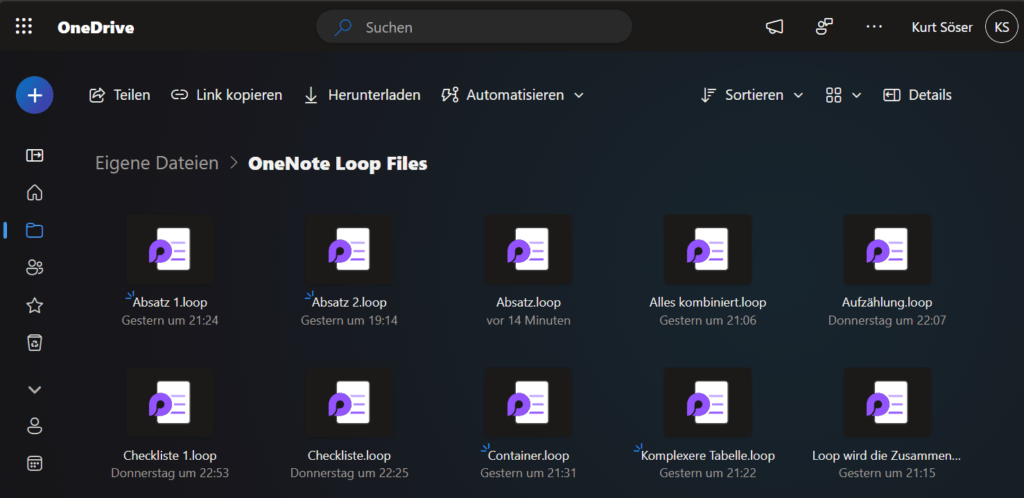
Task: Click the Aufzählung.loop file name
Action: [x=888, y=302]
